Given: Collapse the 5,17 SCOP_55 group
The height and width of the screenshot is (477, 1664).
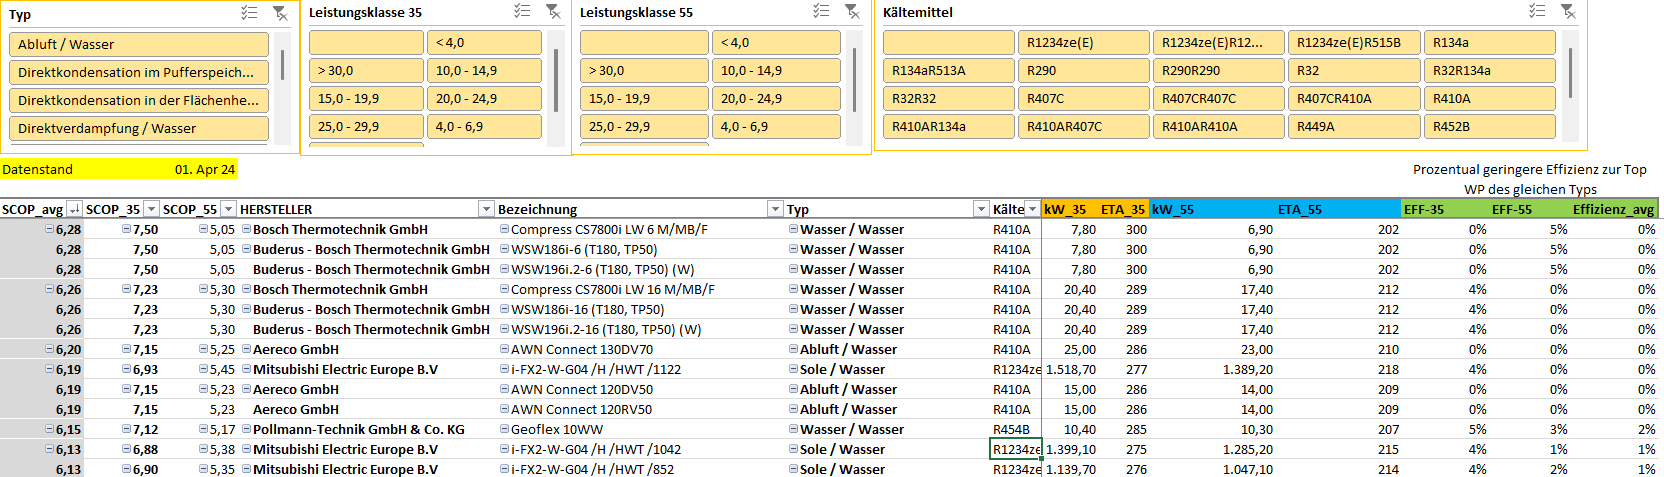Looking at the screenshot, I should tap(203, 429).
